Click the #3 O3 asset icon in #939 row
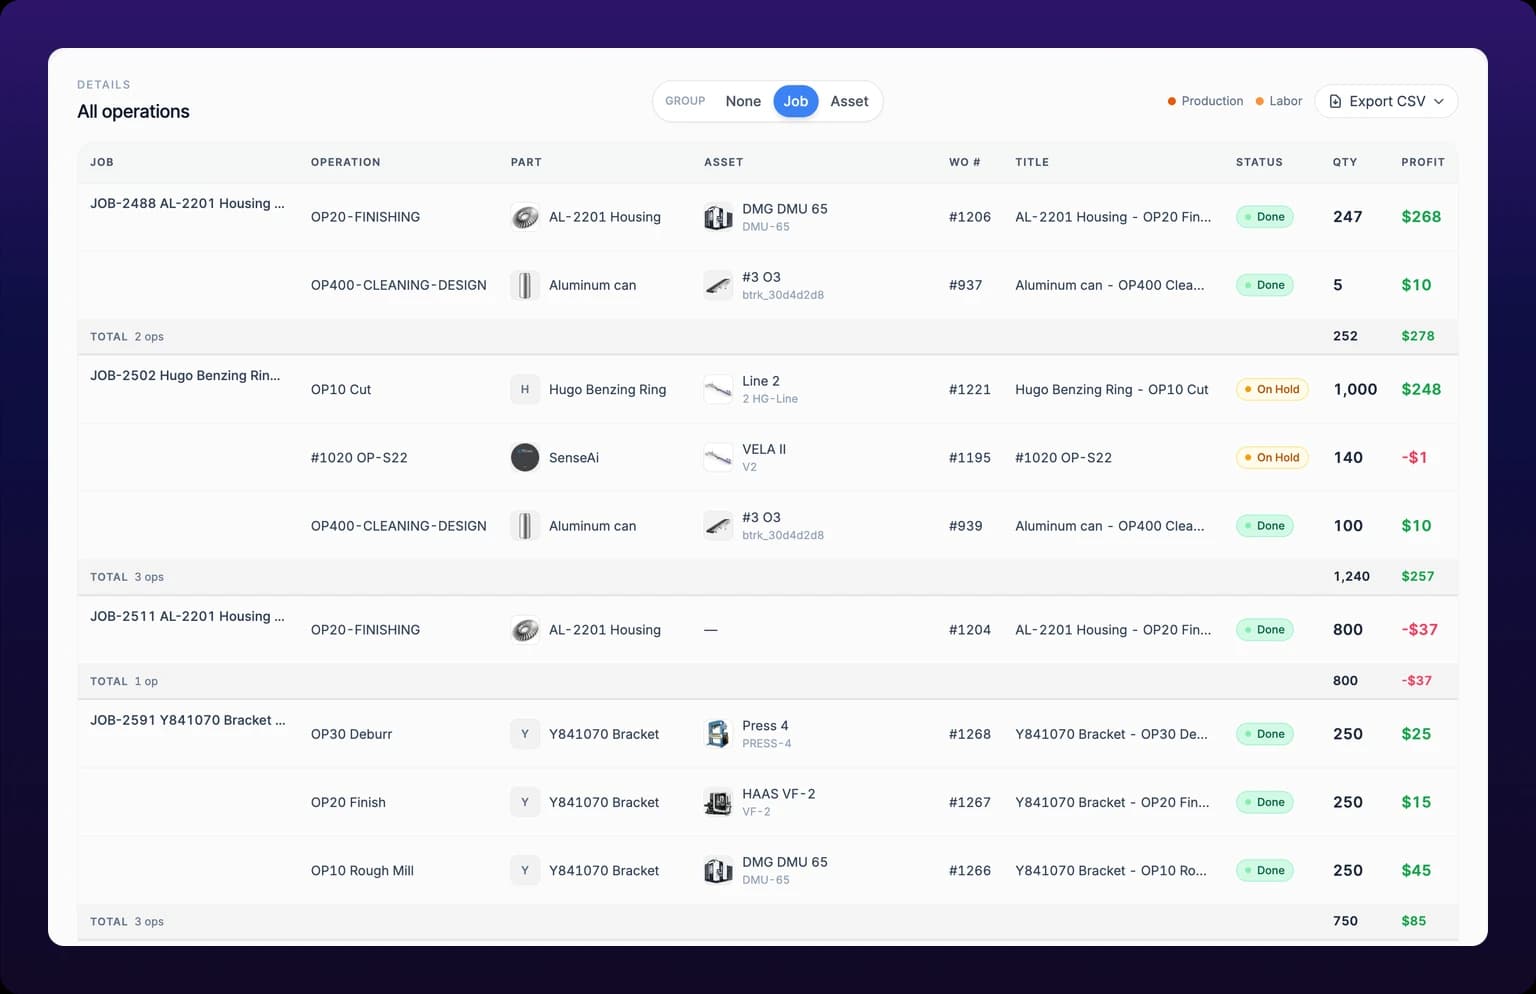 [x=718, y=525]
